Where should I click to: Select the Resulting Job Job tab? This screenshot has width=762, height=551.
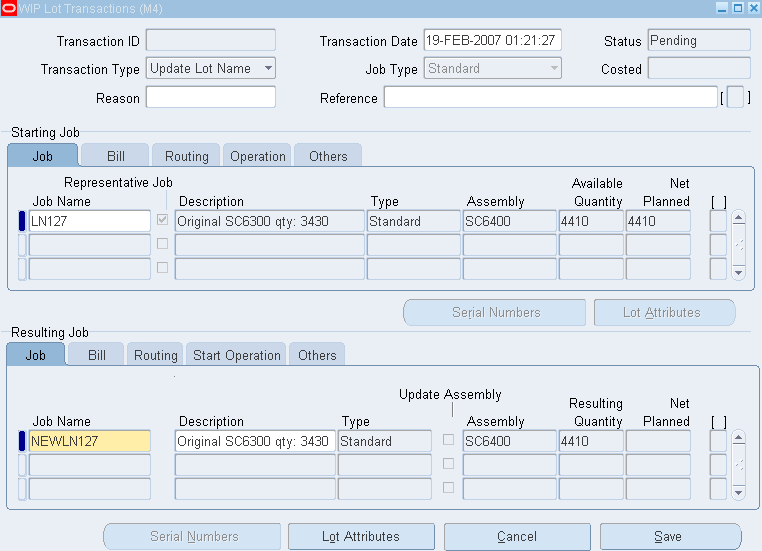pyautogui.click(x=35, y=355)
